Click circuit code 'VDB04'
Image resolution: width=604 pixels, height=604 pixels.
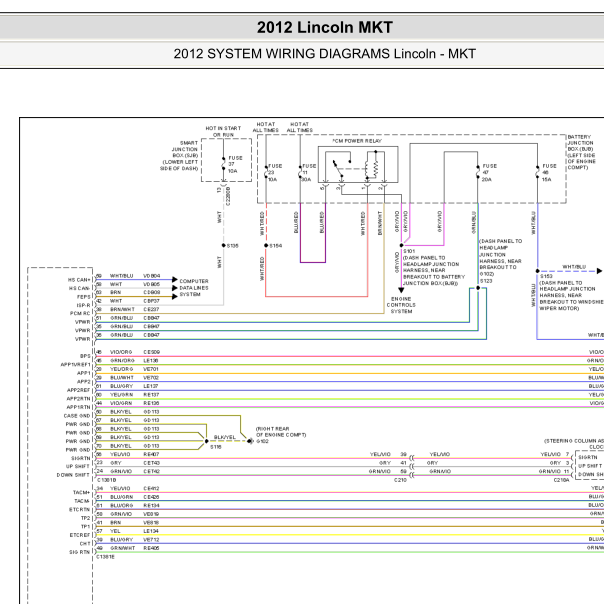[152, 276]
